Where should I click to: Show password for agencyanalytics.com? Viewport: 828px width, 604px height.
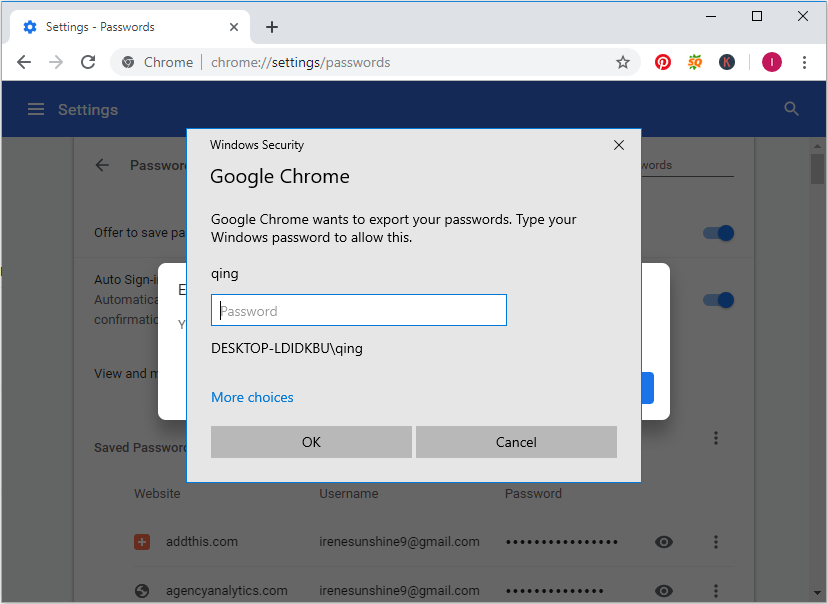click(x=664, y=591)
